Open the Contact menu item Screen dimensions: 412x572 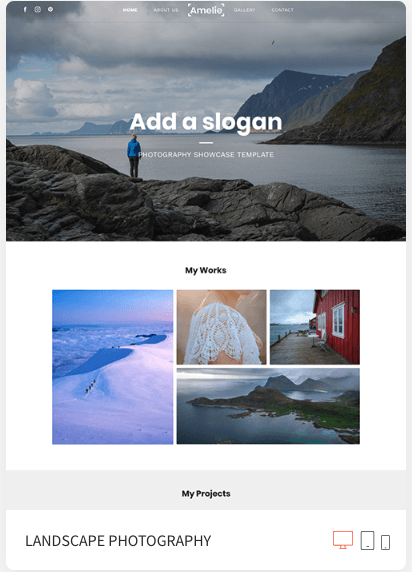pos(282,10)
